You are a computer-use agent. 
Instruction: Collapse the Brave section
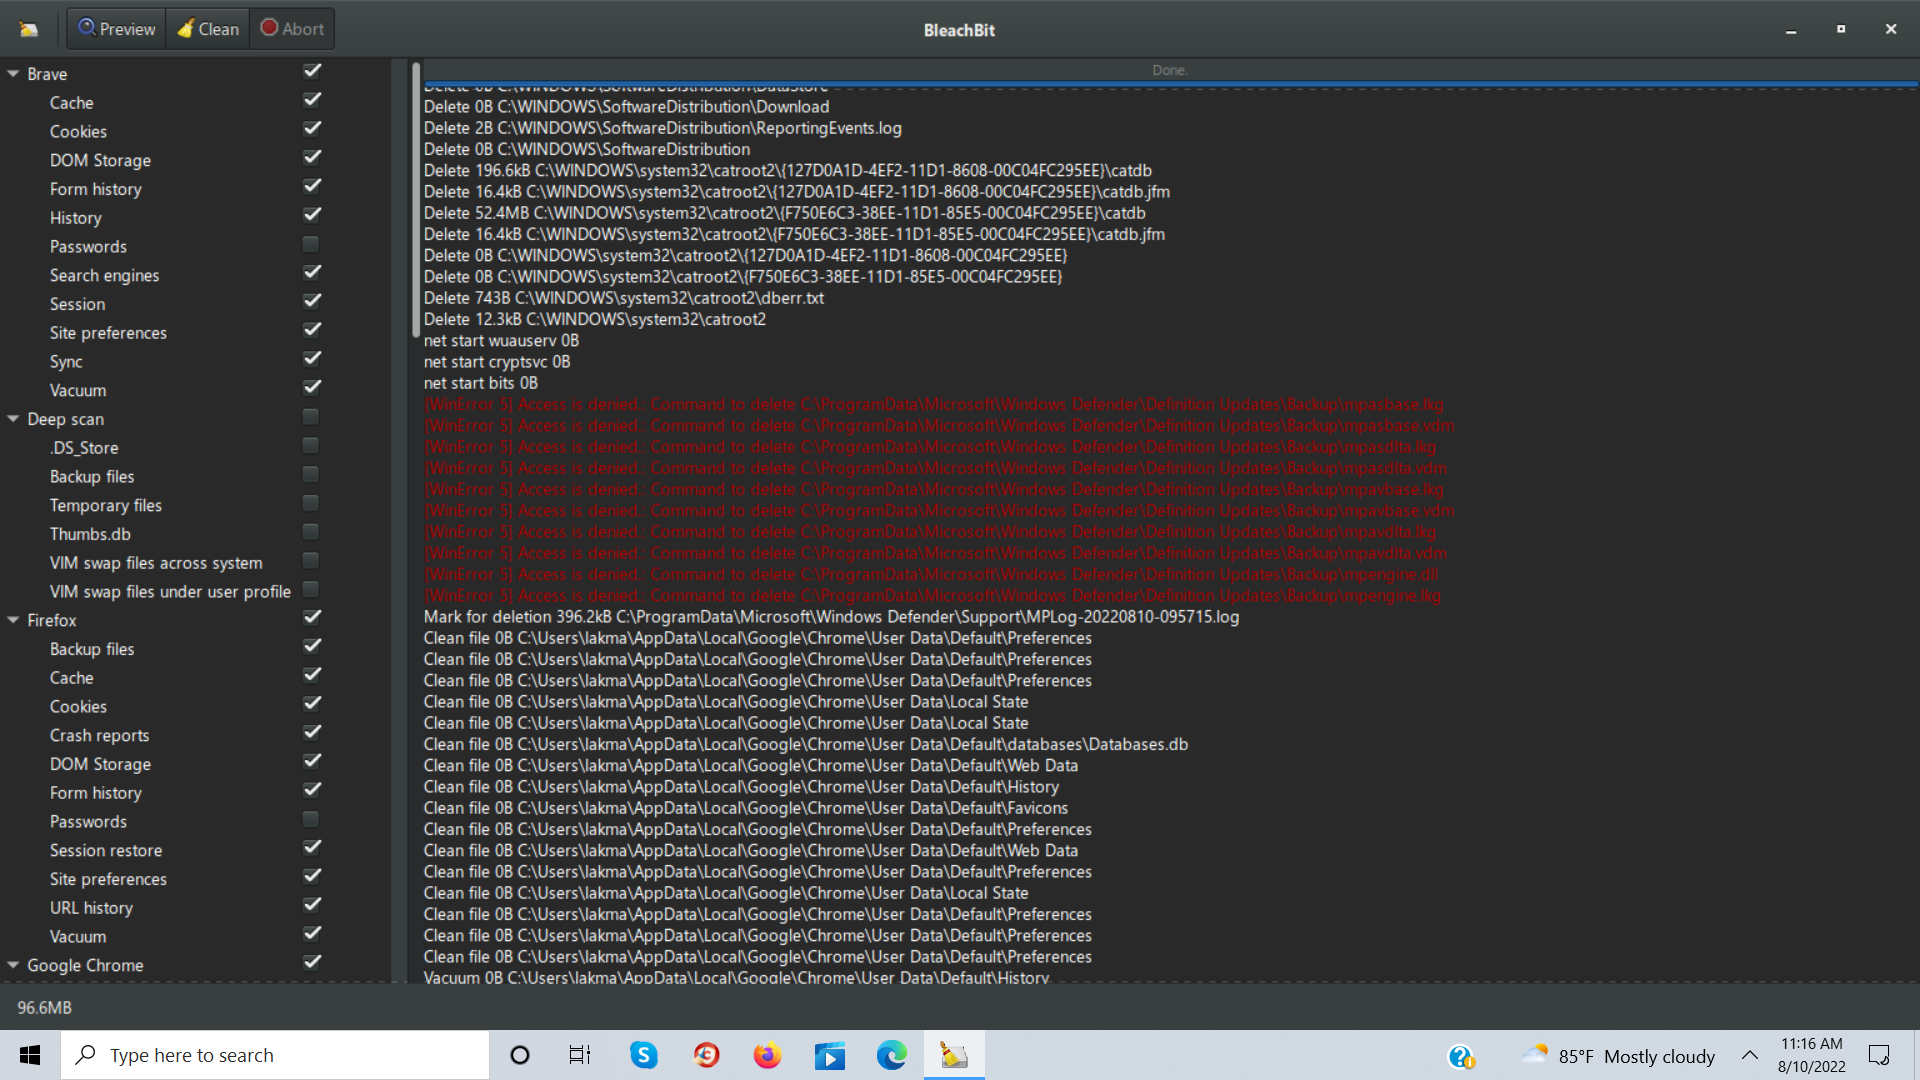click(12, 73)
